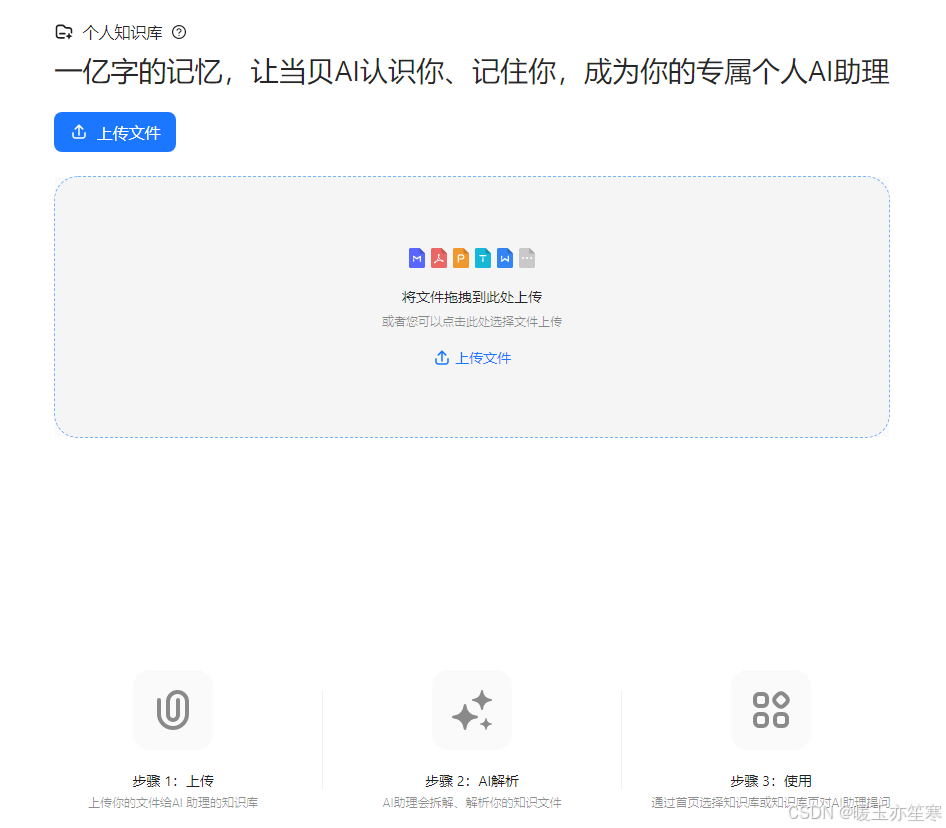The width and height of the screenshot is (946, 828).
Task: Click the 个人知识库 title label
Action: tap(122, 33)
